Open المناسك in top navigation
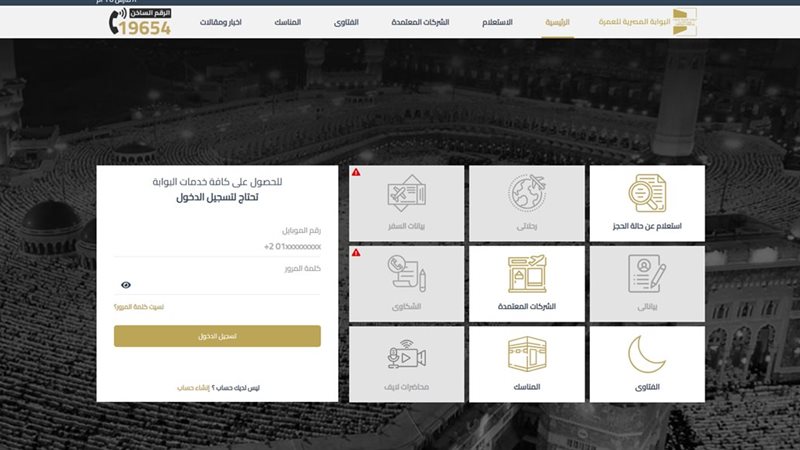The image size is (800, 450). click(287, 22)
